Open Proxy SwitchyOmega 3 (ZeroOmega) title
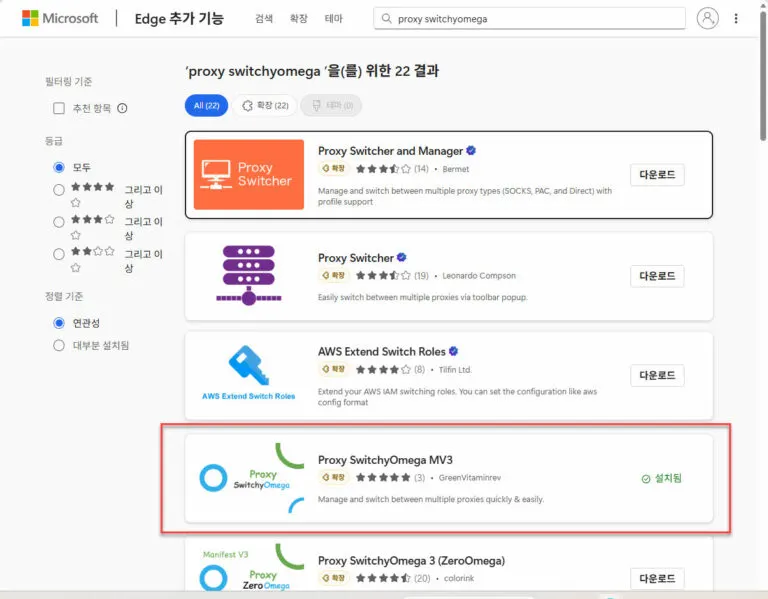768x599 pixels. point(411,560)
